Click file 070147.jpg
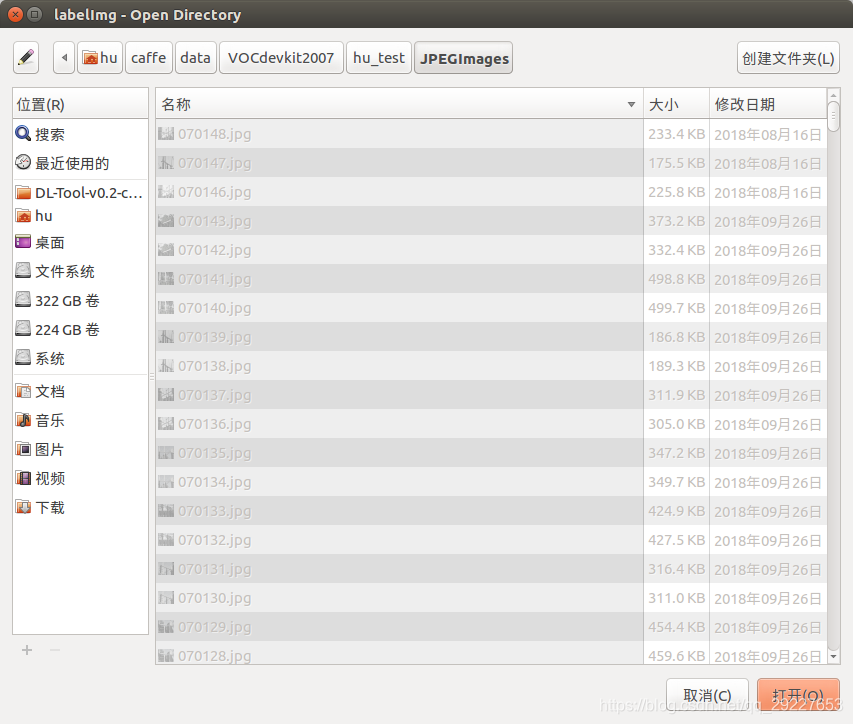The height and width of the screenshot is (724, 853). (399, 163)
